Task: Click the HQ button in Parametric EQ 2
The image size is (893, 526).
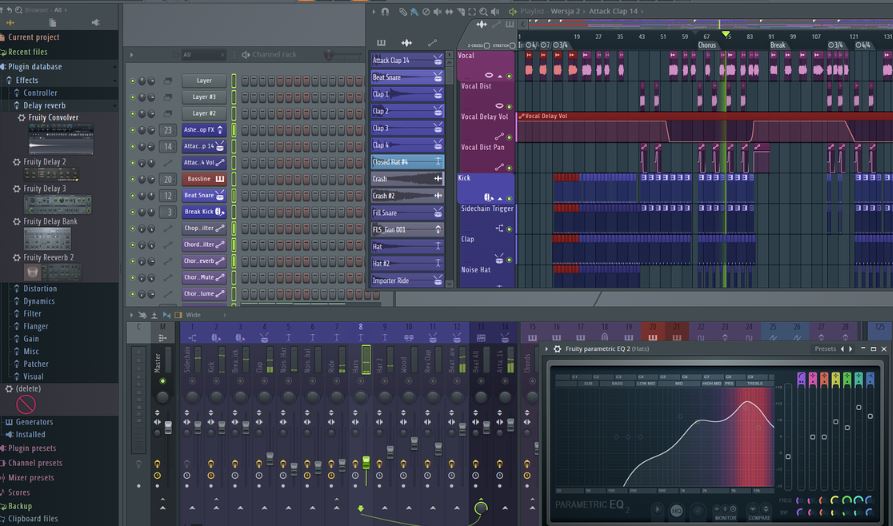Action: (x=677, y=511)
